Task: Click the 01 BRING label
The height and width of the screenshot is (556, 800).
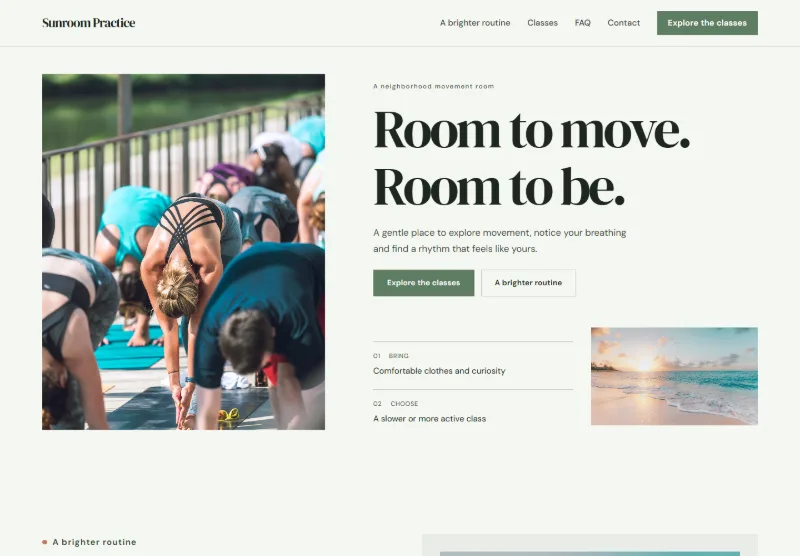Action: coord(391,356)
